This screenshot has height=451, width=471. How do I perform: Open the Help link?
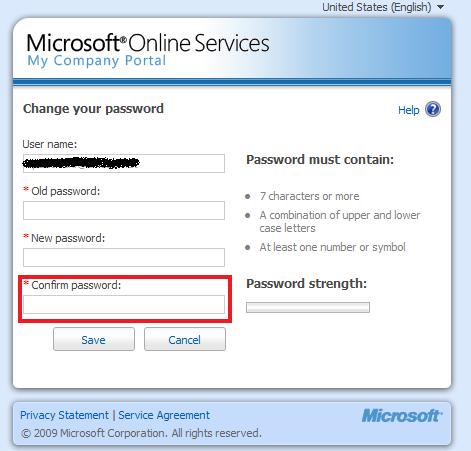[409, 110]
